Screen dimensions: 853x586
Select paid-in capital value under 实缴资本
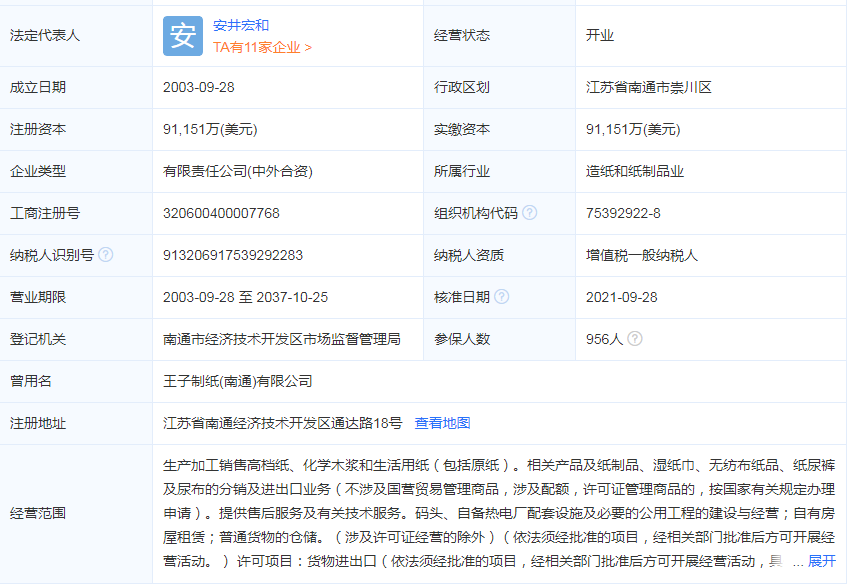633,129
